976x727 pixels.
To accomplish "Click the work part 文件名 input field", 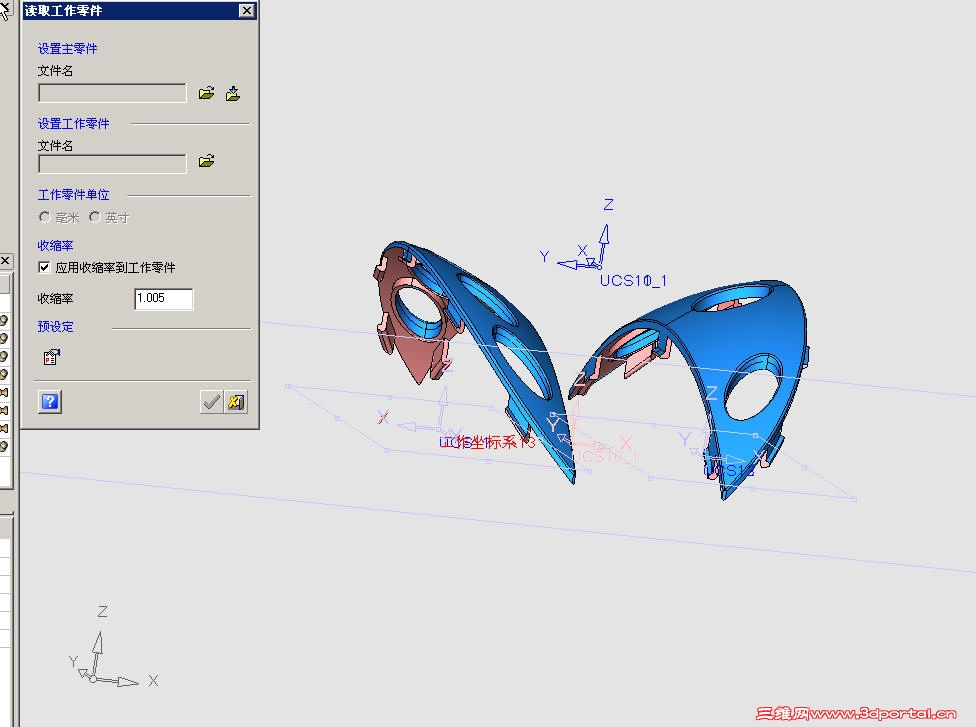I will coord(112,164).
